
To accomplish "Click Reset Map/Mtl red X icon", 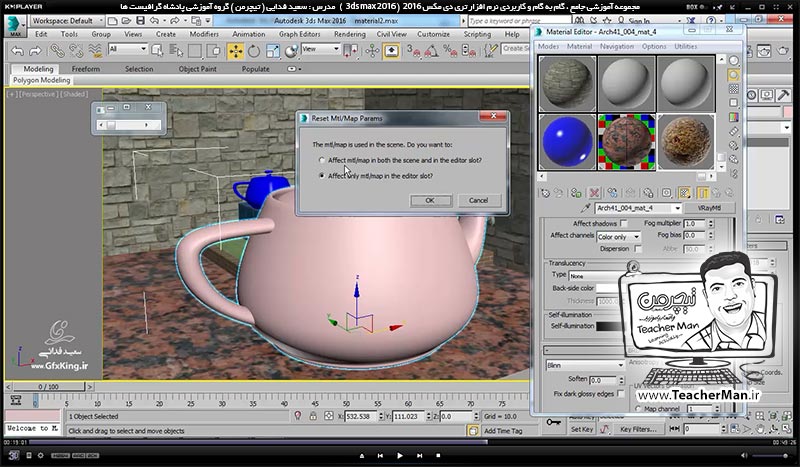I will point(594,193).
